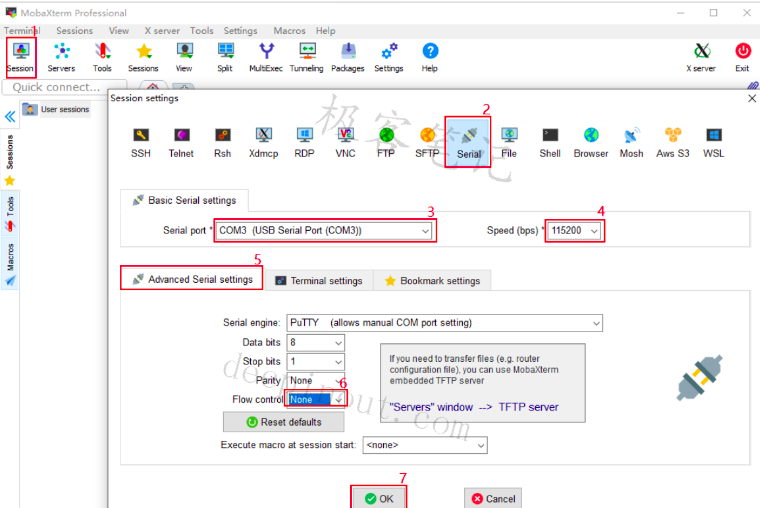Choose the Mosh session type
The image size is (760, 508).
click(632, 143)
